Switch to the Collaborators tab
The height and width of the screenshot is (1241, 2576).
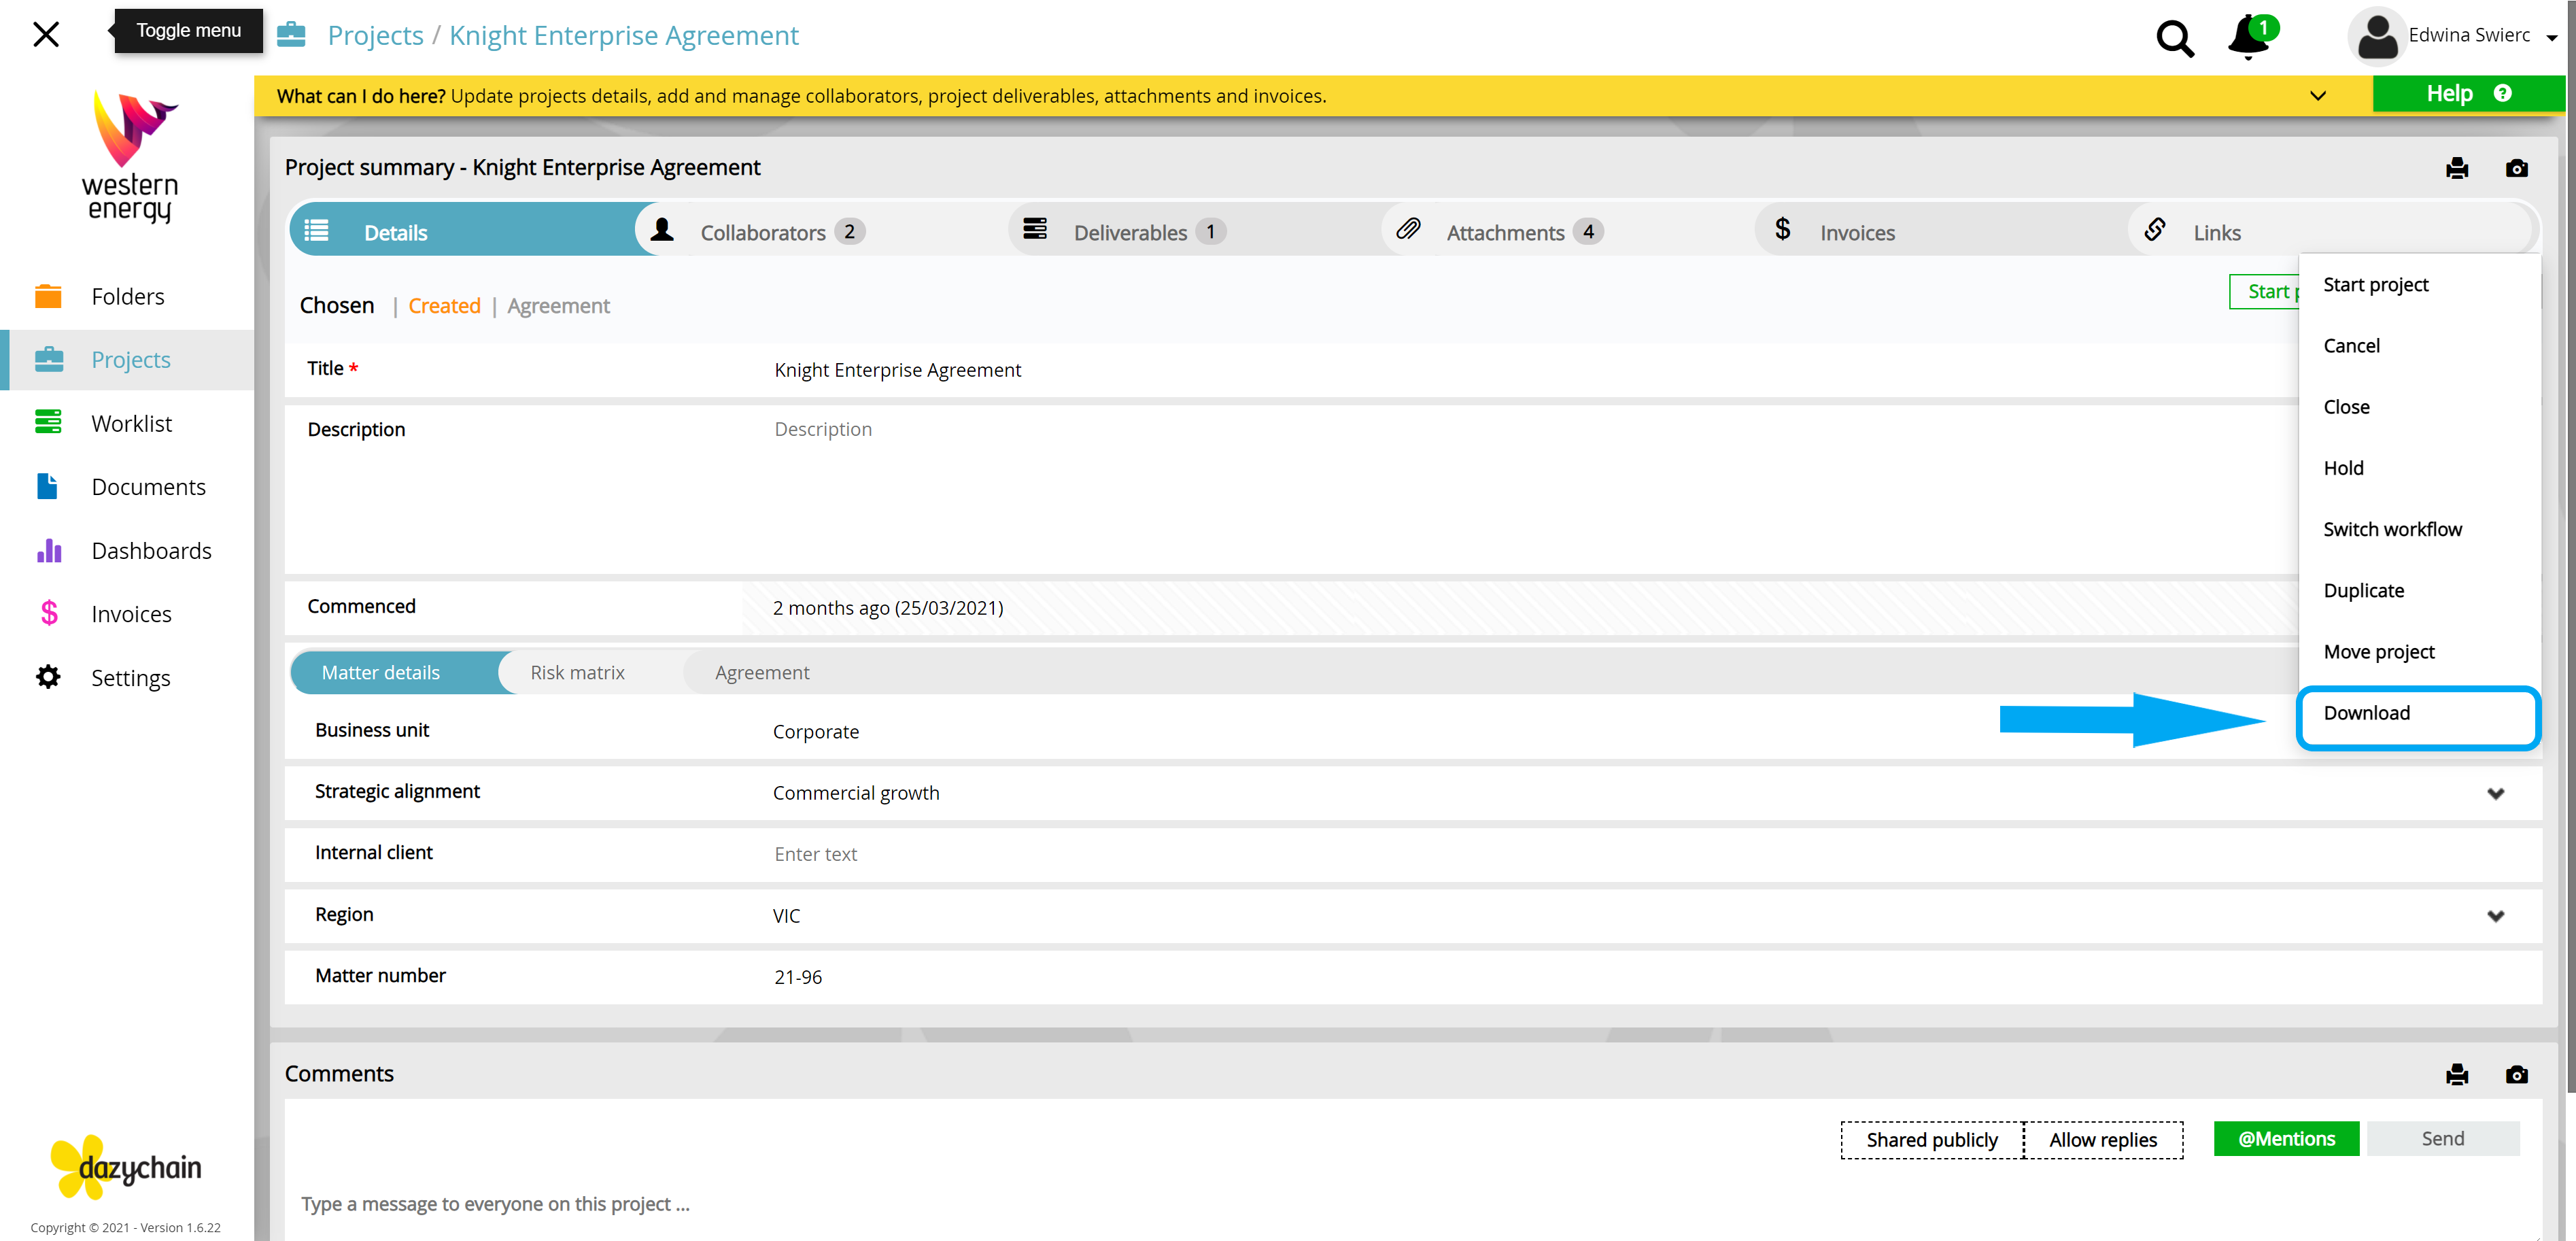822,231
